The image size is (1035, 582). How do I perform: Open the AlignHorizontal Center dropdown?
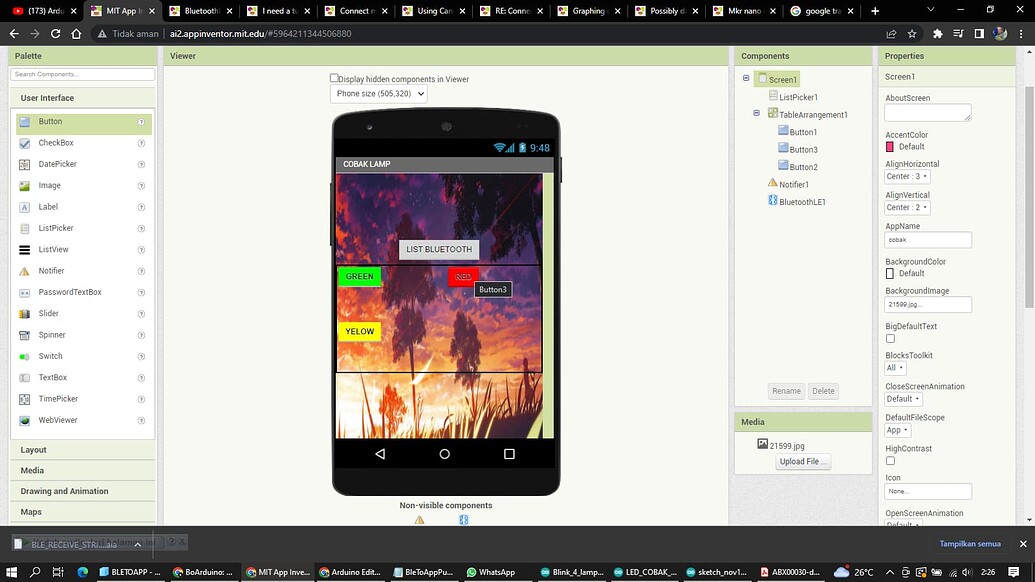tap(907, 176)
